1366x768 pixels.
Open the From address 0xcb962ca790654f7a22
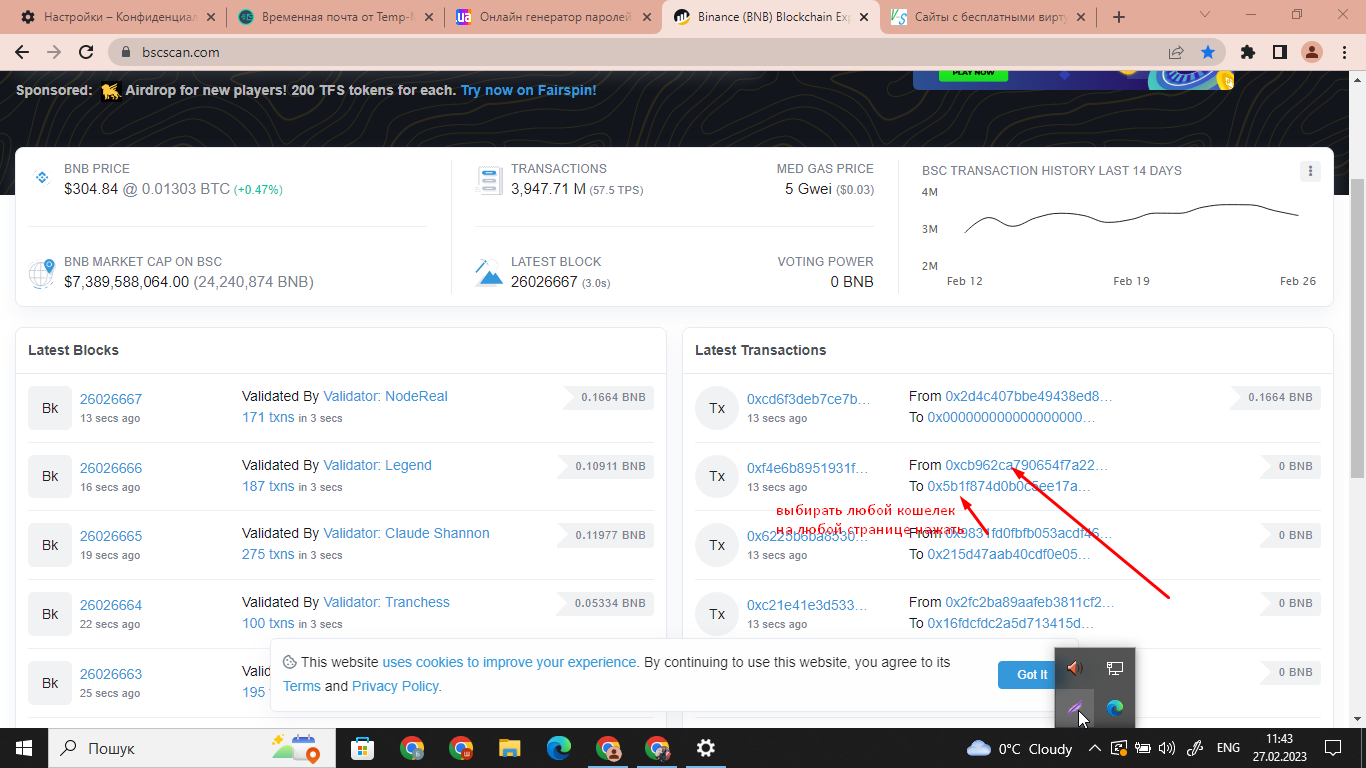tap(1026, 465)
